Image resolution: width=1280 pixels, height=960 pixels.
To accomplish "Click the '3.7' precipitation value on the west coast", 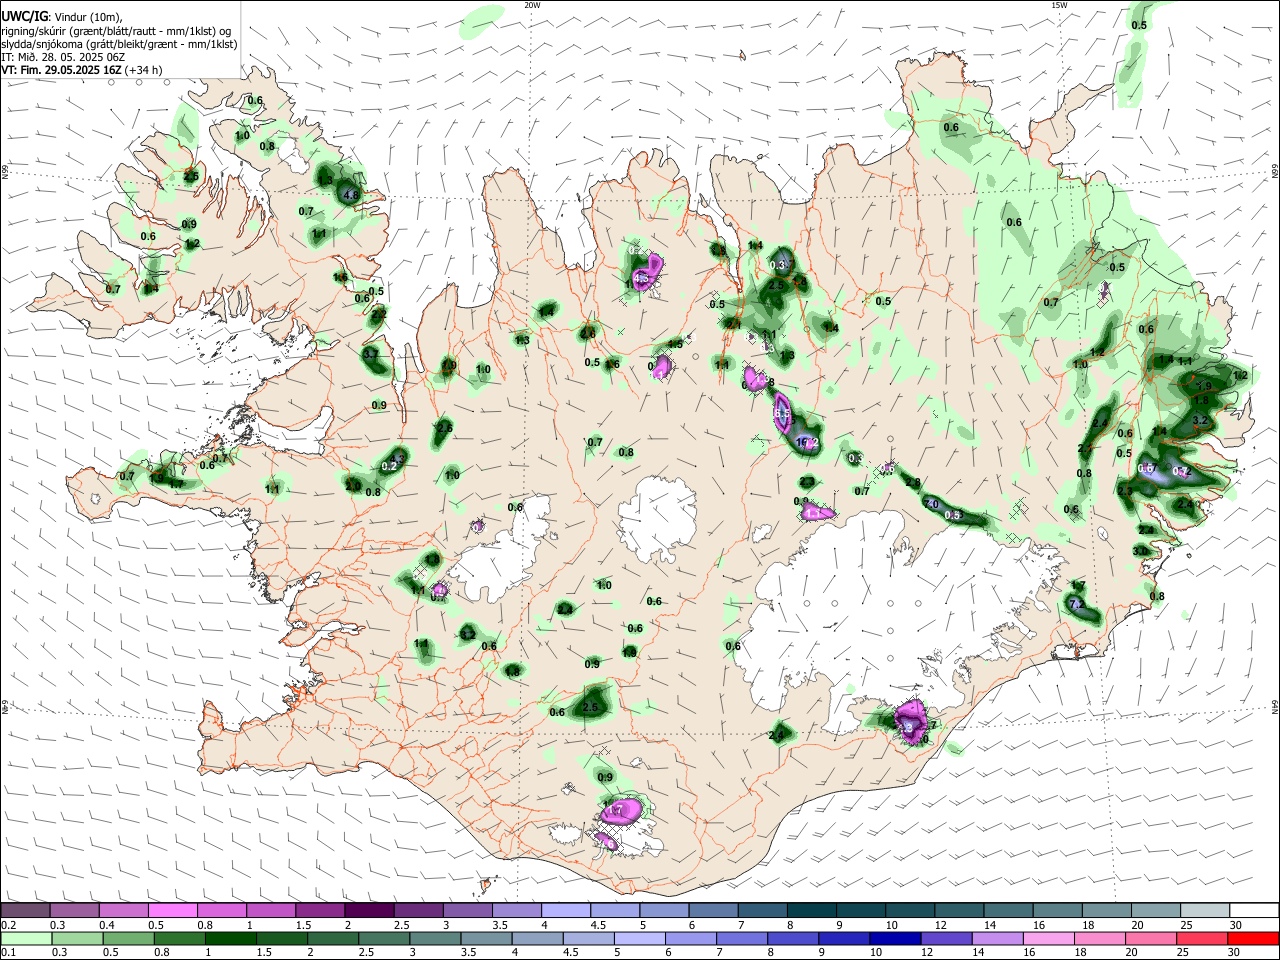I will pyautogui.click(x=370, y=354).
